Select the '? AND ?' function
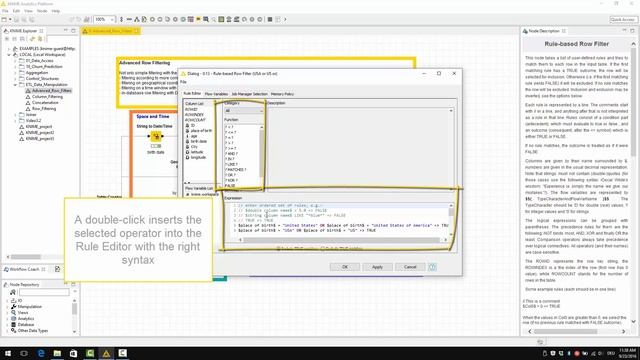Screen dimensions: 640x360 coord(231,153)
